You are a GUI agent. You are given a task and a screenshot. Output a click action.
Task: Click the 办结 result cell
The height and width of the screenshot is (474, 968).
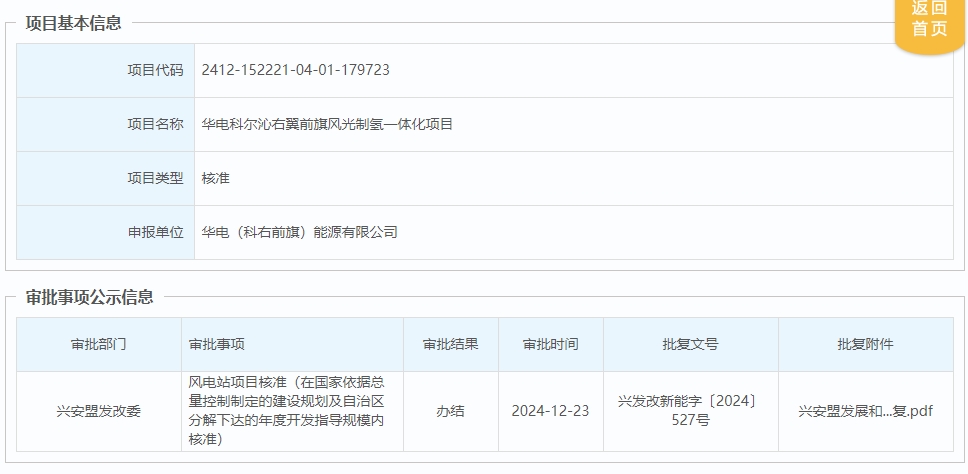tap(451, 412)
